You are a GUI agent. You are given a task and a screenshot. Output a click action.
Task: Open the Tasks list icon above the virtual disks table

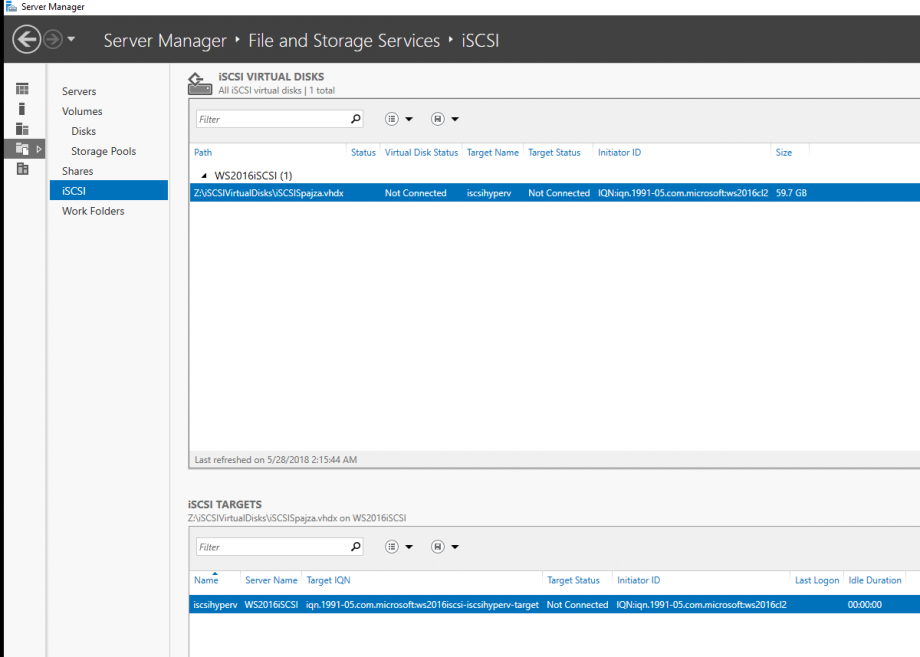(392, 119)
